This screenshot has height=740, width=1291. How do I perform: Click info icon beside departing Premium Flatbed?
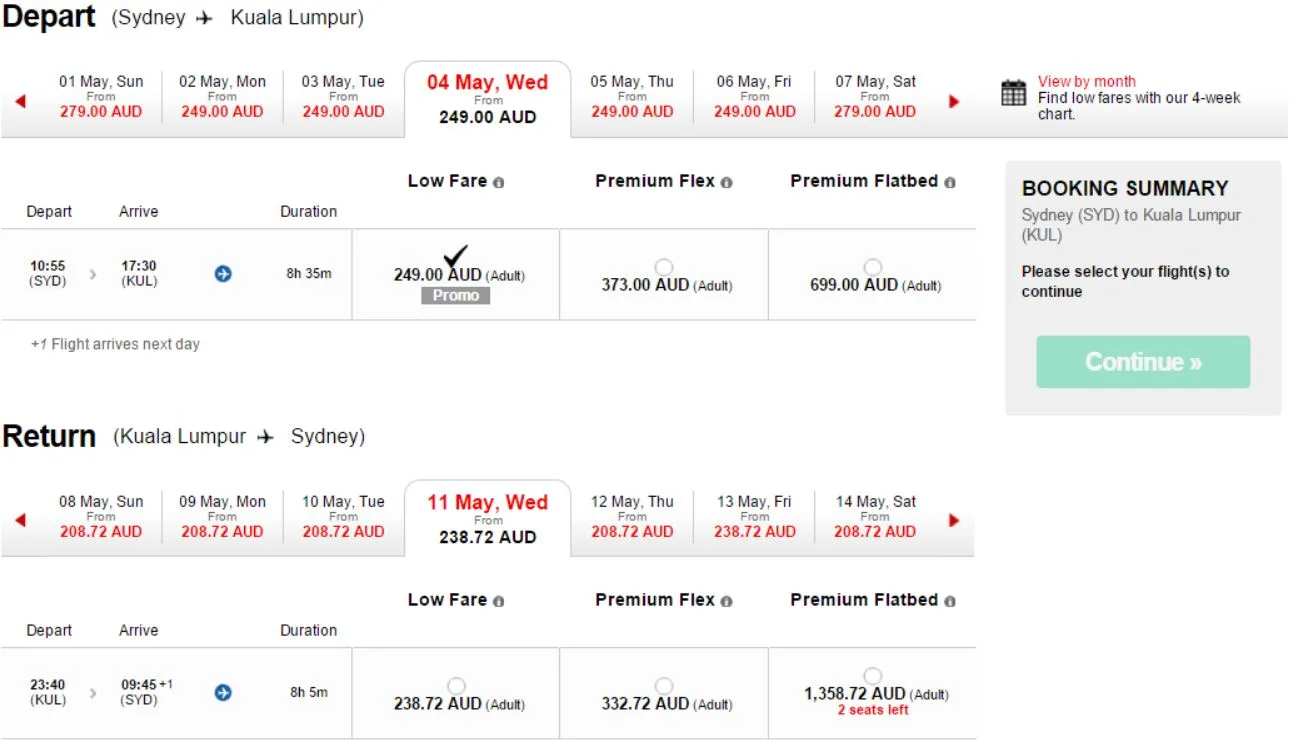tap(949, 183)
